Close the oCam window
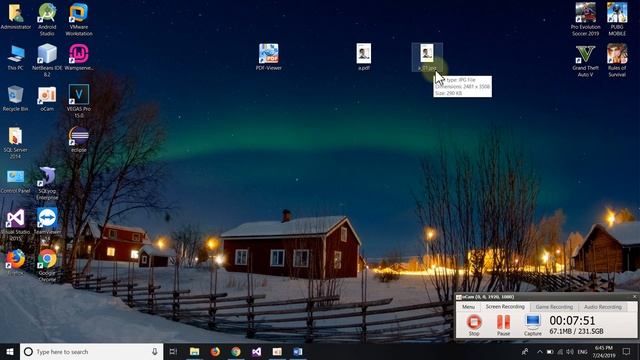 [634, 297]
